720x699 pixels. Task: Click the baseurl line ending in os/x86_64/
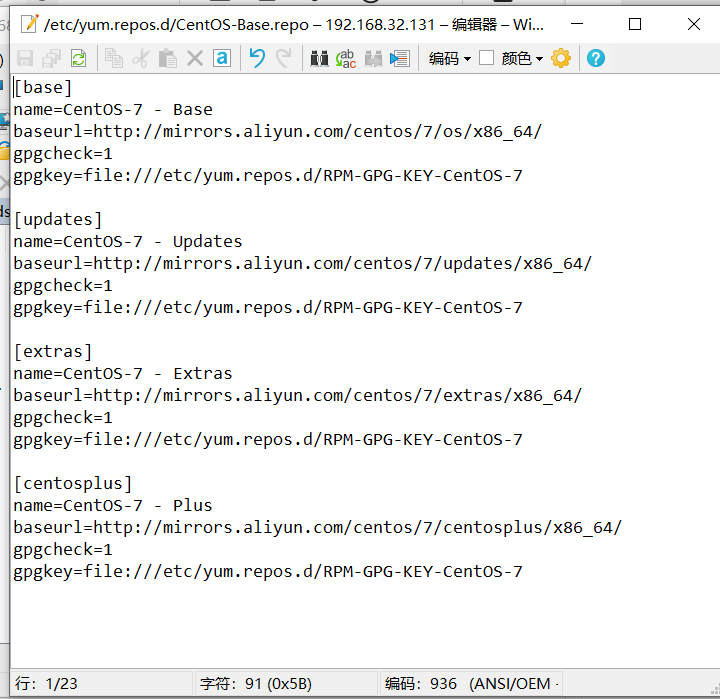coord(277,132)
